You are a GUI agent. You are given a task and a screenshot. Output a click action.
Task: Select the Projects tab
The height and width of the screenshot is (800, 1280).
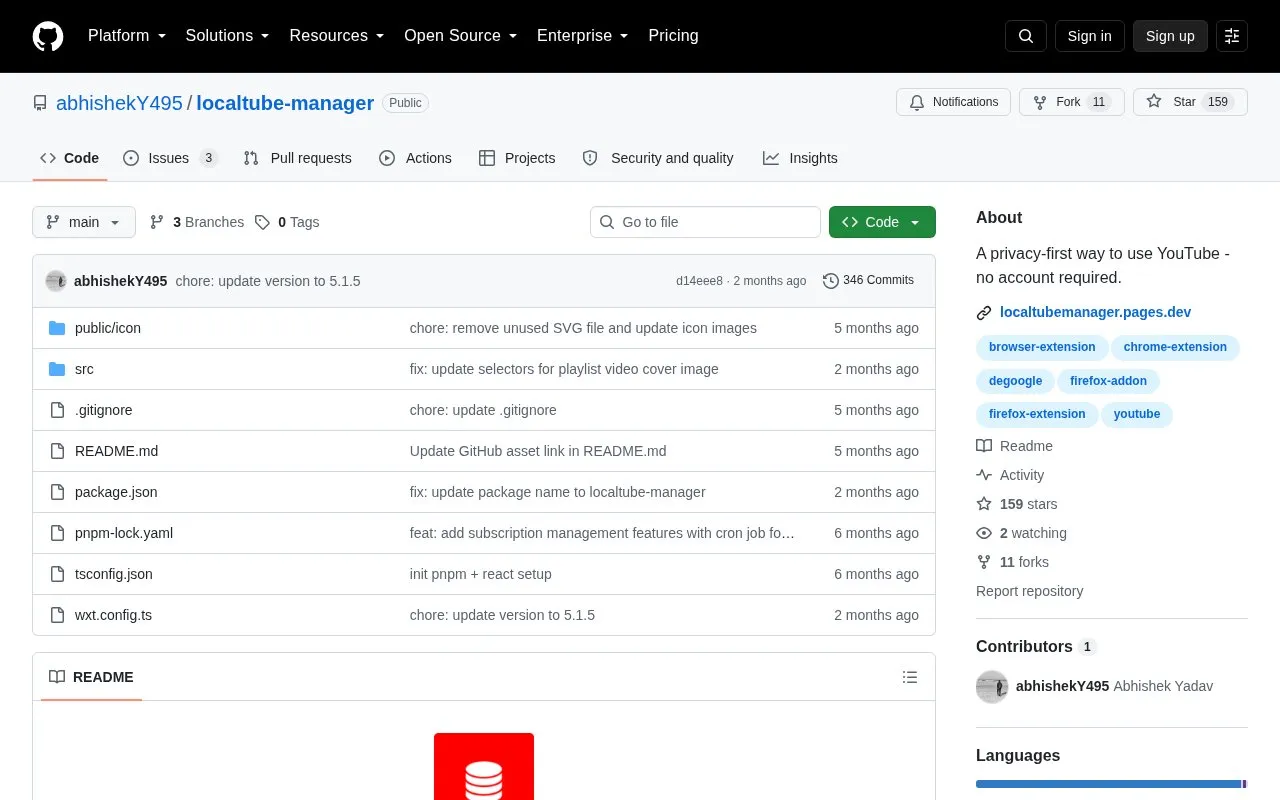[517, 158]
